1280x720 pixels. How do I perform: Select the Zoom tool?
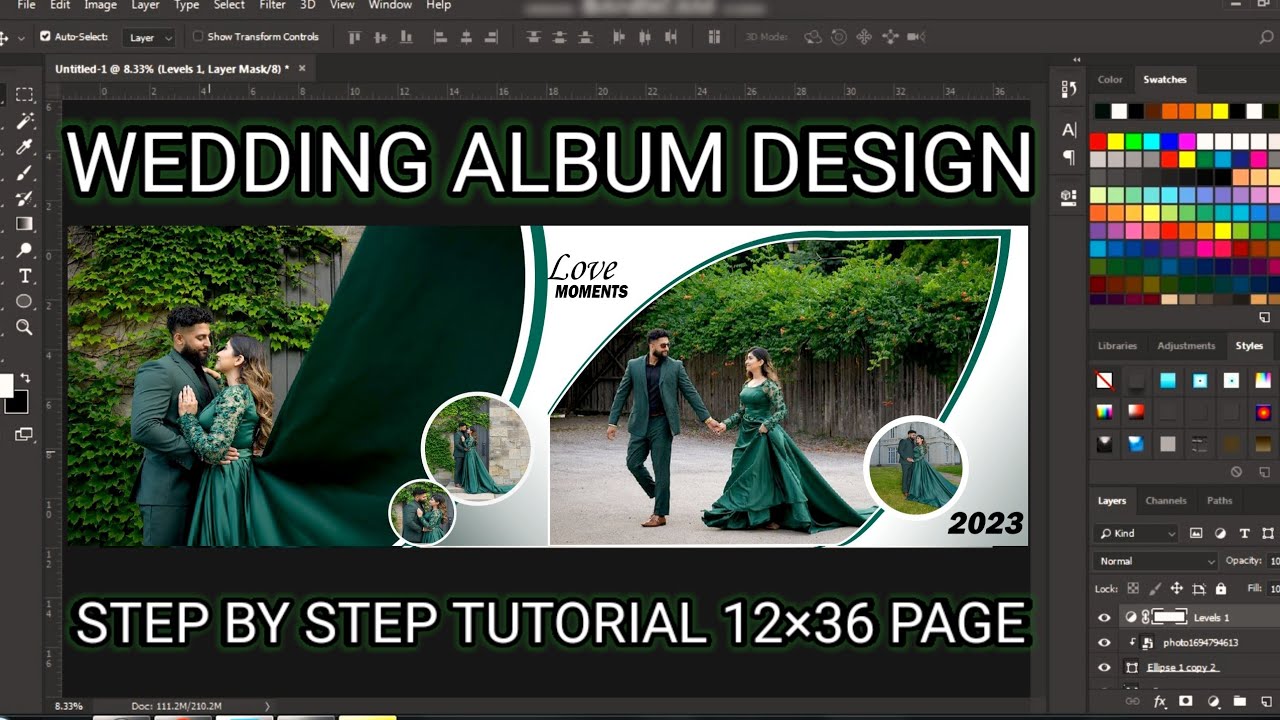[24, 327]
